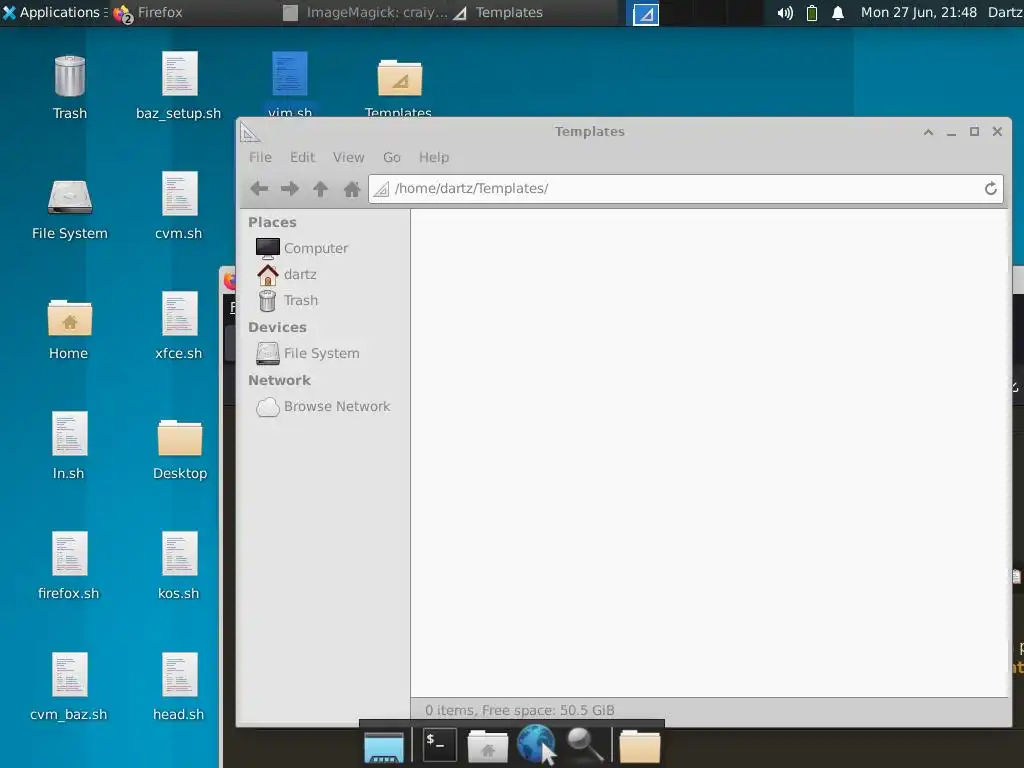This screenshot has height=768, width=1024.
Task: Select the File System desktop icon
Action: 70,209
